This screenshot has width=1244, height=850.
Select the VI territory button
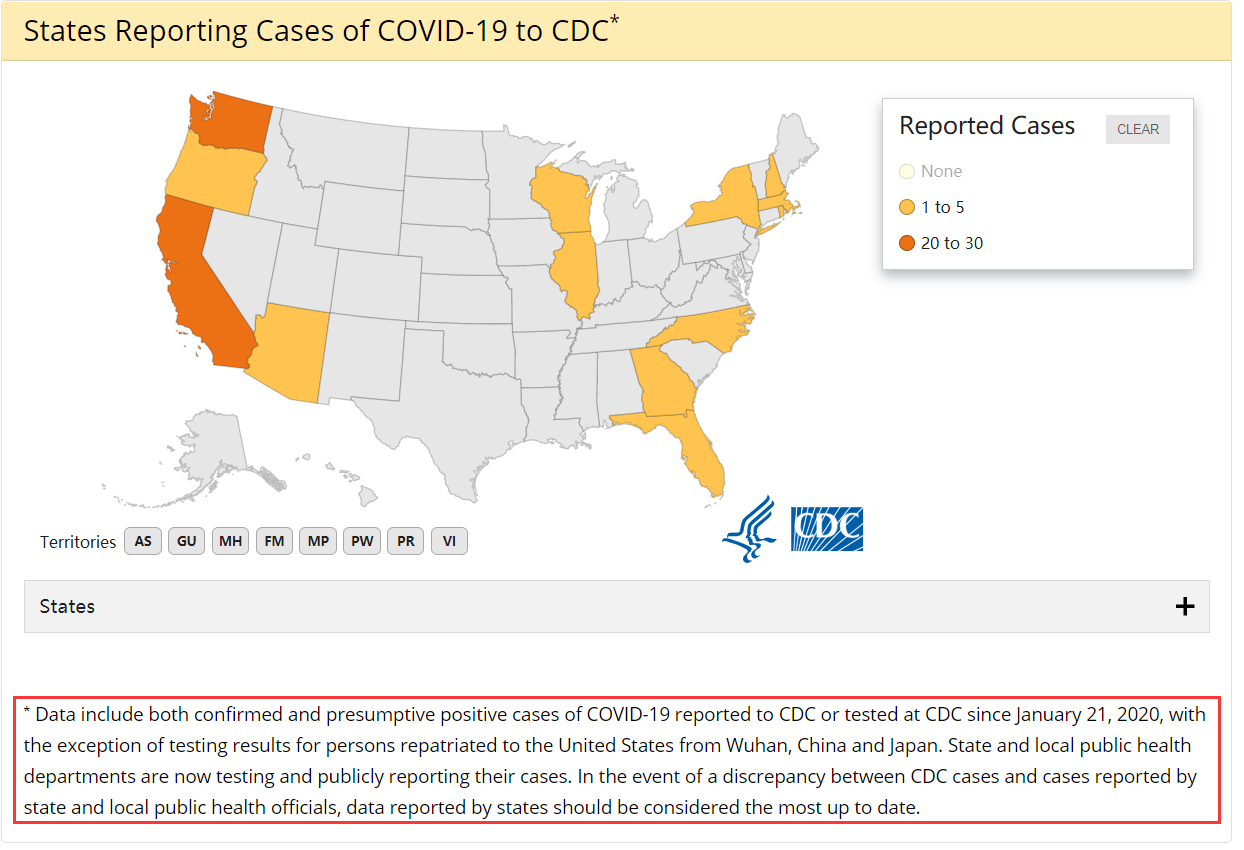click(x=450, y=541)
